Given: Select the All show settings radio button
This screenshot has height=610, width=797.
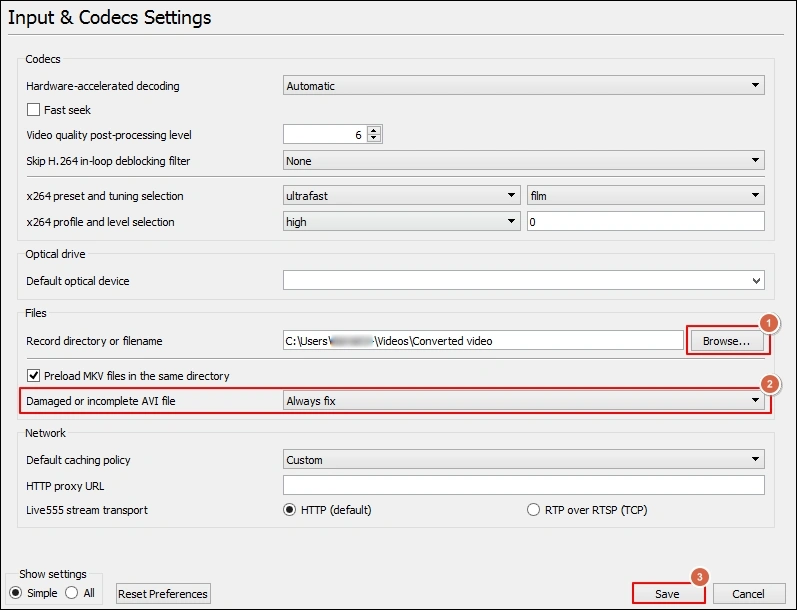Looking at the screenshot, I should [x=72, y=593].
